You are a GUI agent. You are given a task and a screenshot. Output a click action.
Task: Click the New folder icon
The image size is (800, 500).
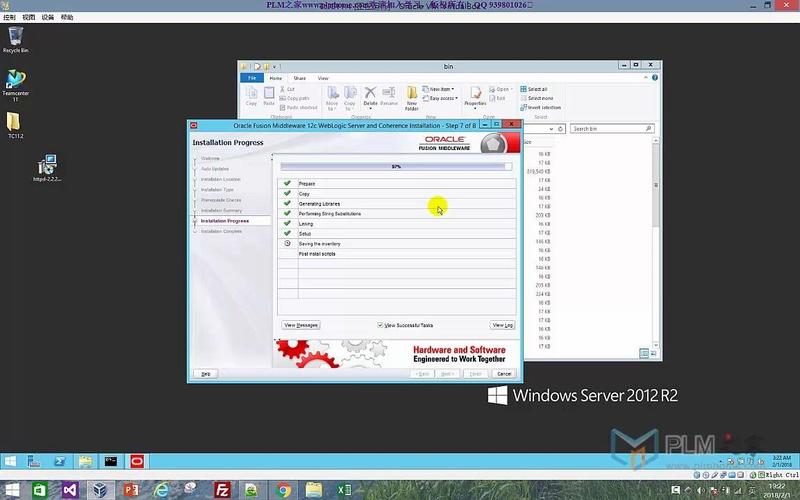coord(412,97)
